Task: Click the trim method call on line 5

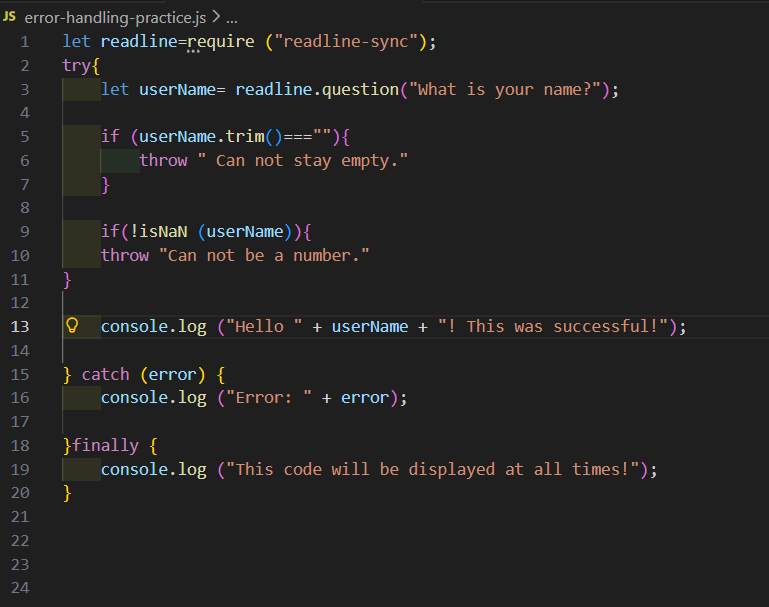Action: pos(246,136)
